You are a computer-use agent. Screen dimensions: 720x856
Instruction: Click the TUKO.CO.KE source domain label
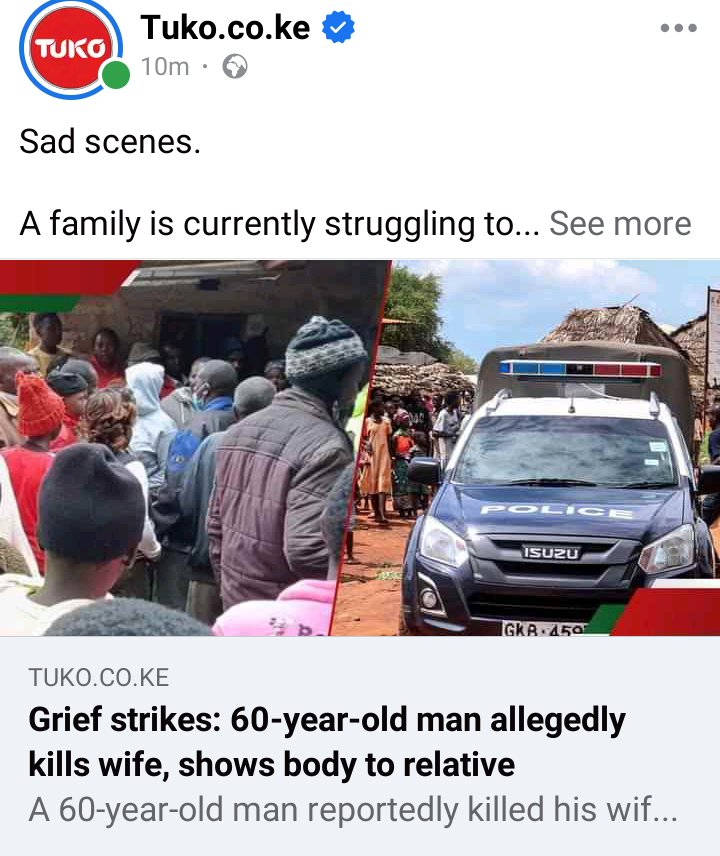coord(99,677)
